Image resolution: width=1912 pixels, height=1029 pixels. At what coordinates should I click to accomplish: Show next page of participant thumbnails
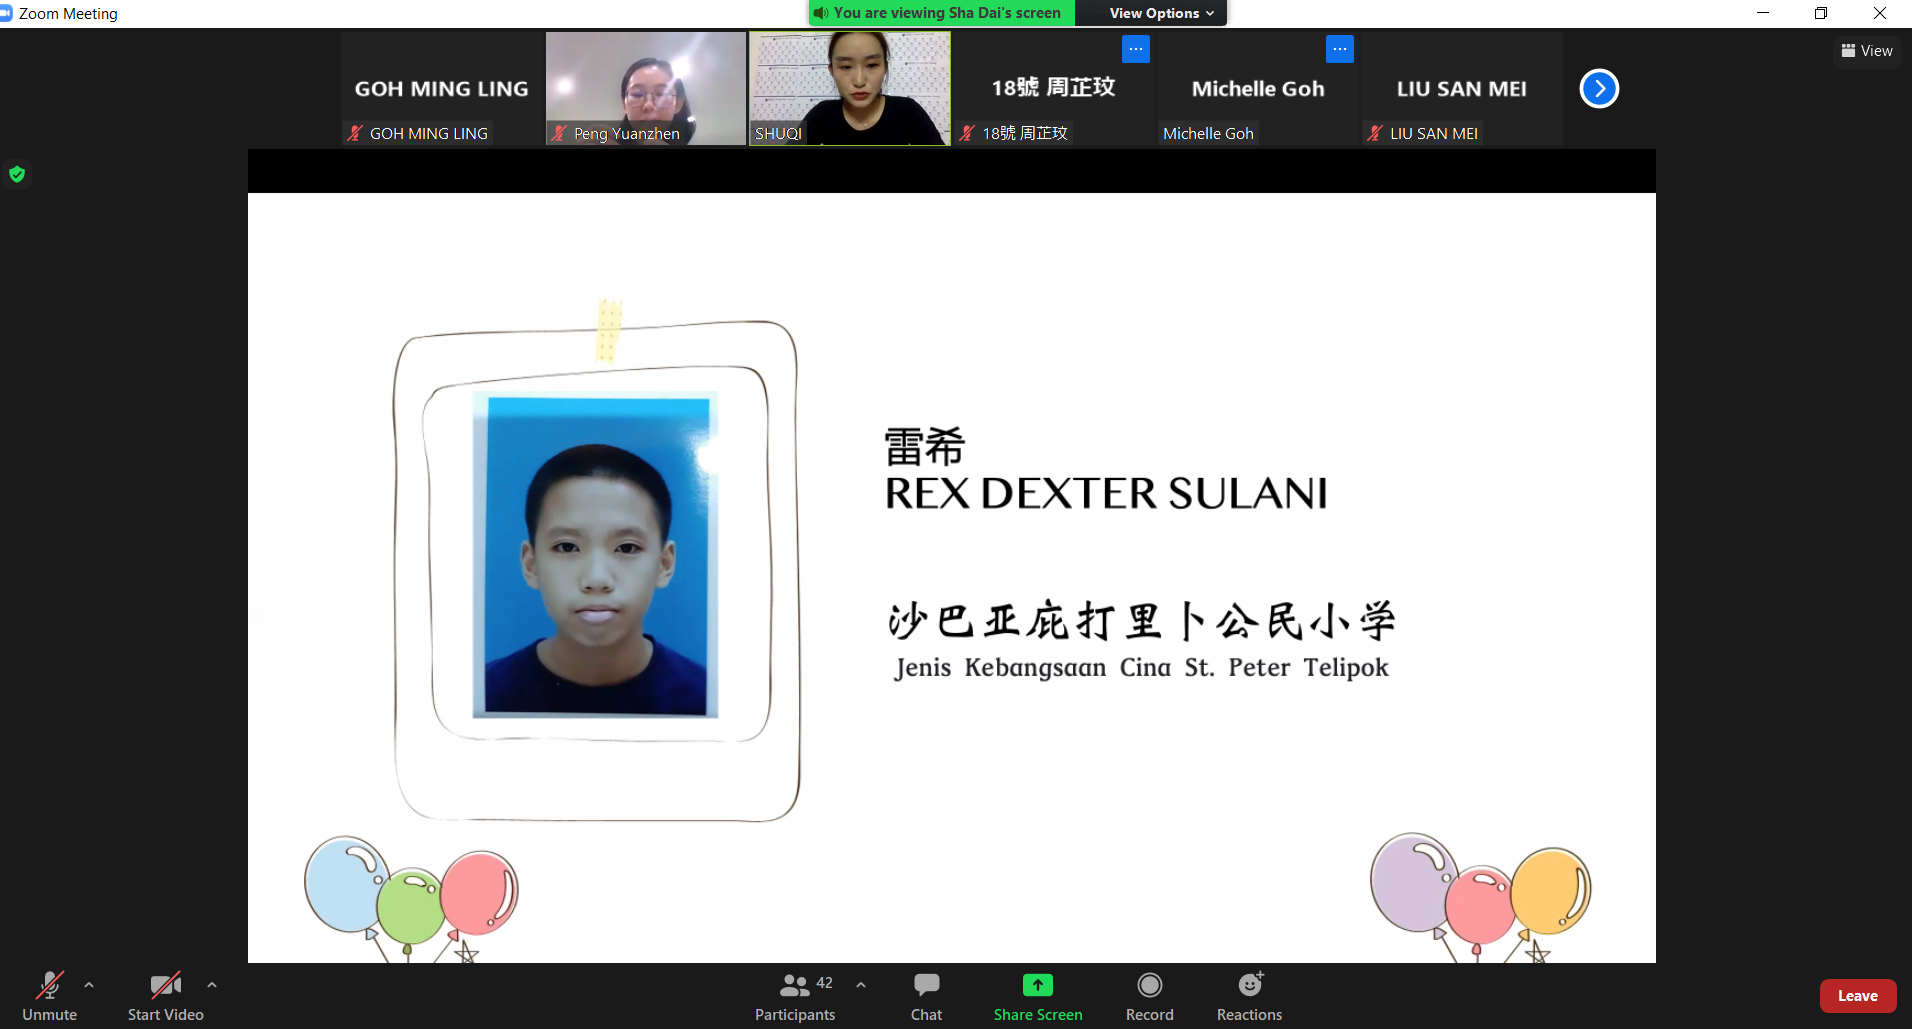pyautogui.click(x=1599, y=88)
